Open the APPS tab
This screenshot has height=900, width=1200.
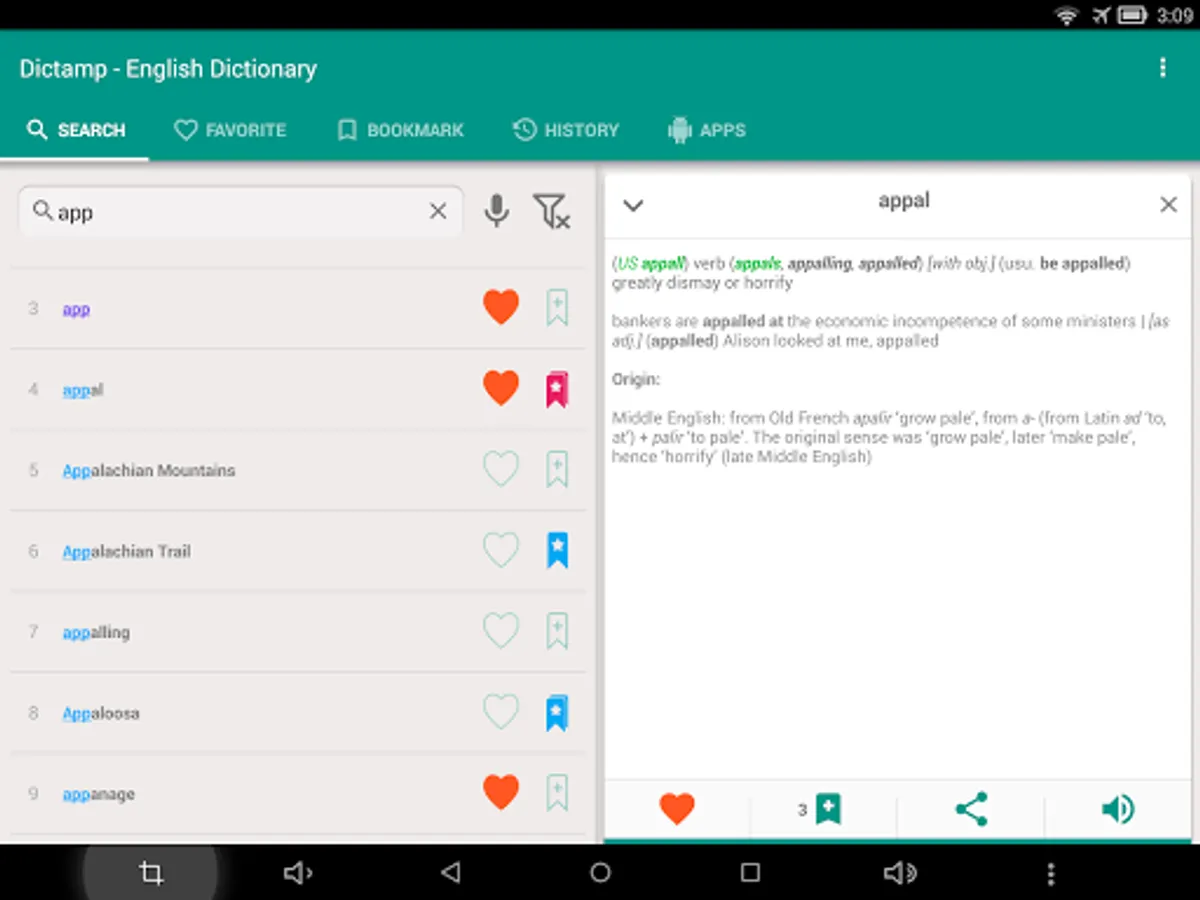707,130
